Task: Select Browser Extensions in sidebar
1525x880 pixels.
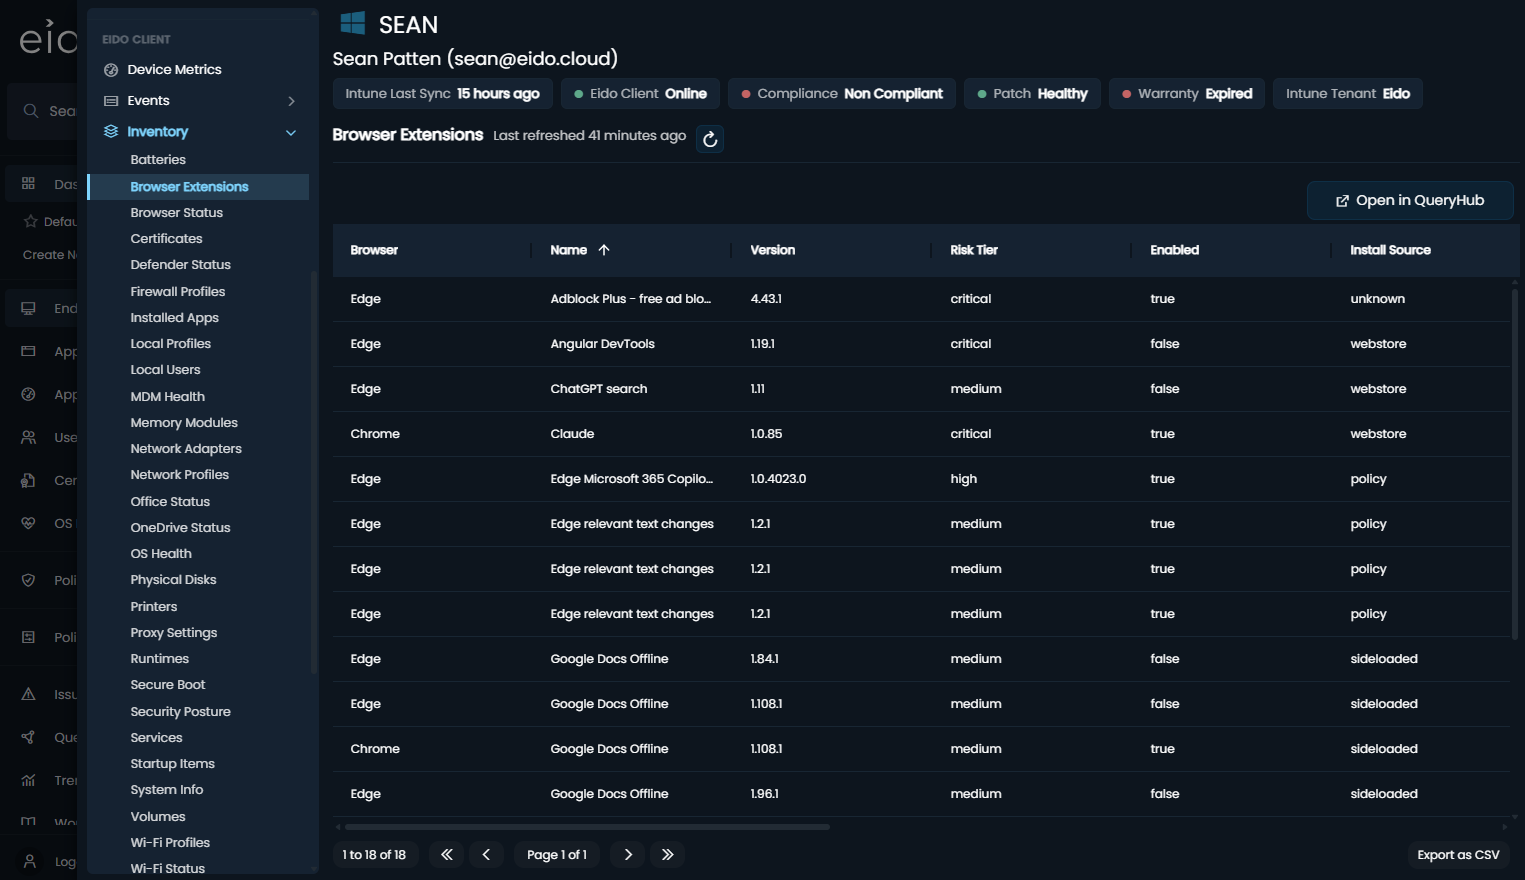Action: [198, 187]
